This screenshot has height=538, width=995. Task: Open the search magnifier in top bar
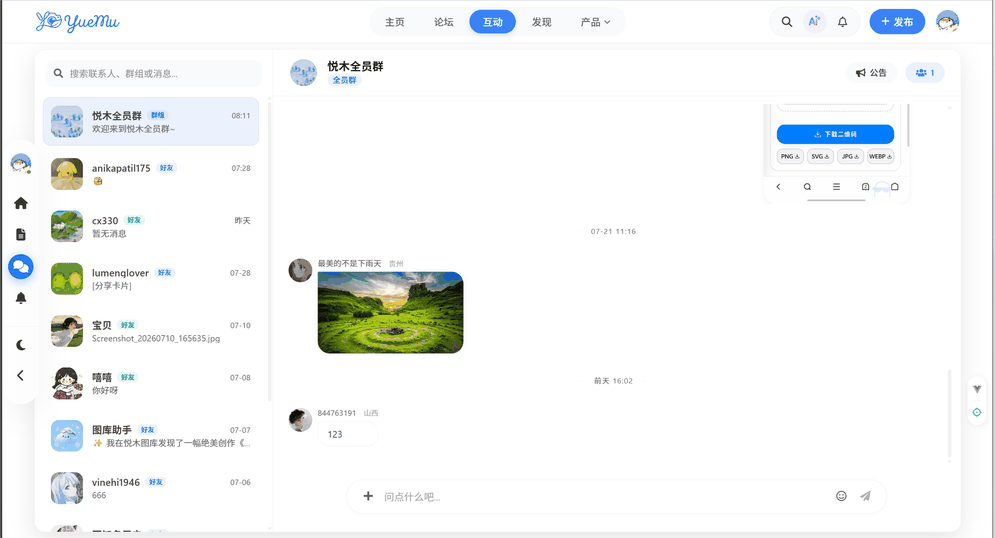tap(787, 22)
